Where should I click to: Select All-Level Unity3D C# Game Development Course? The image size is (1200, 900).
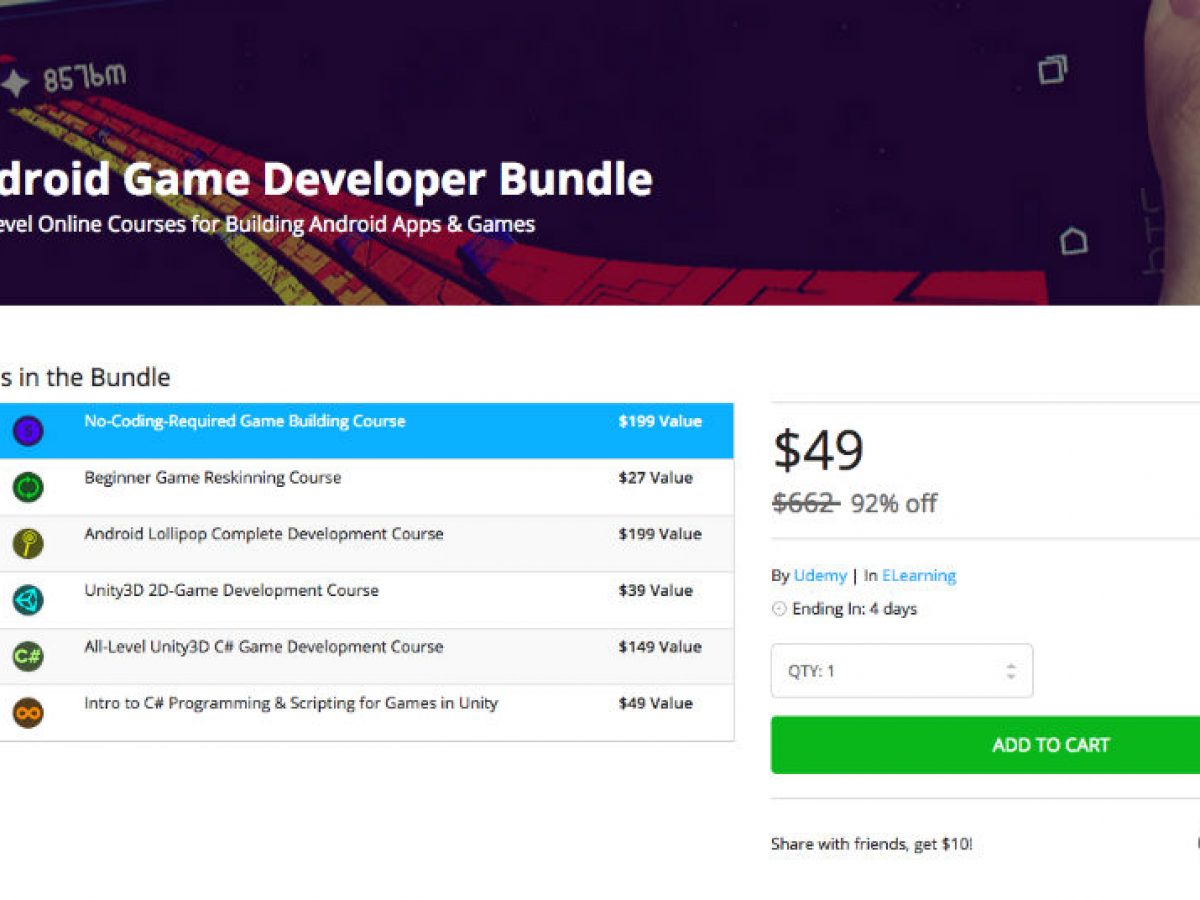(x=263, y=647)
